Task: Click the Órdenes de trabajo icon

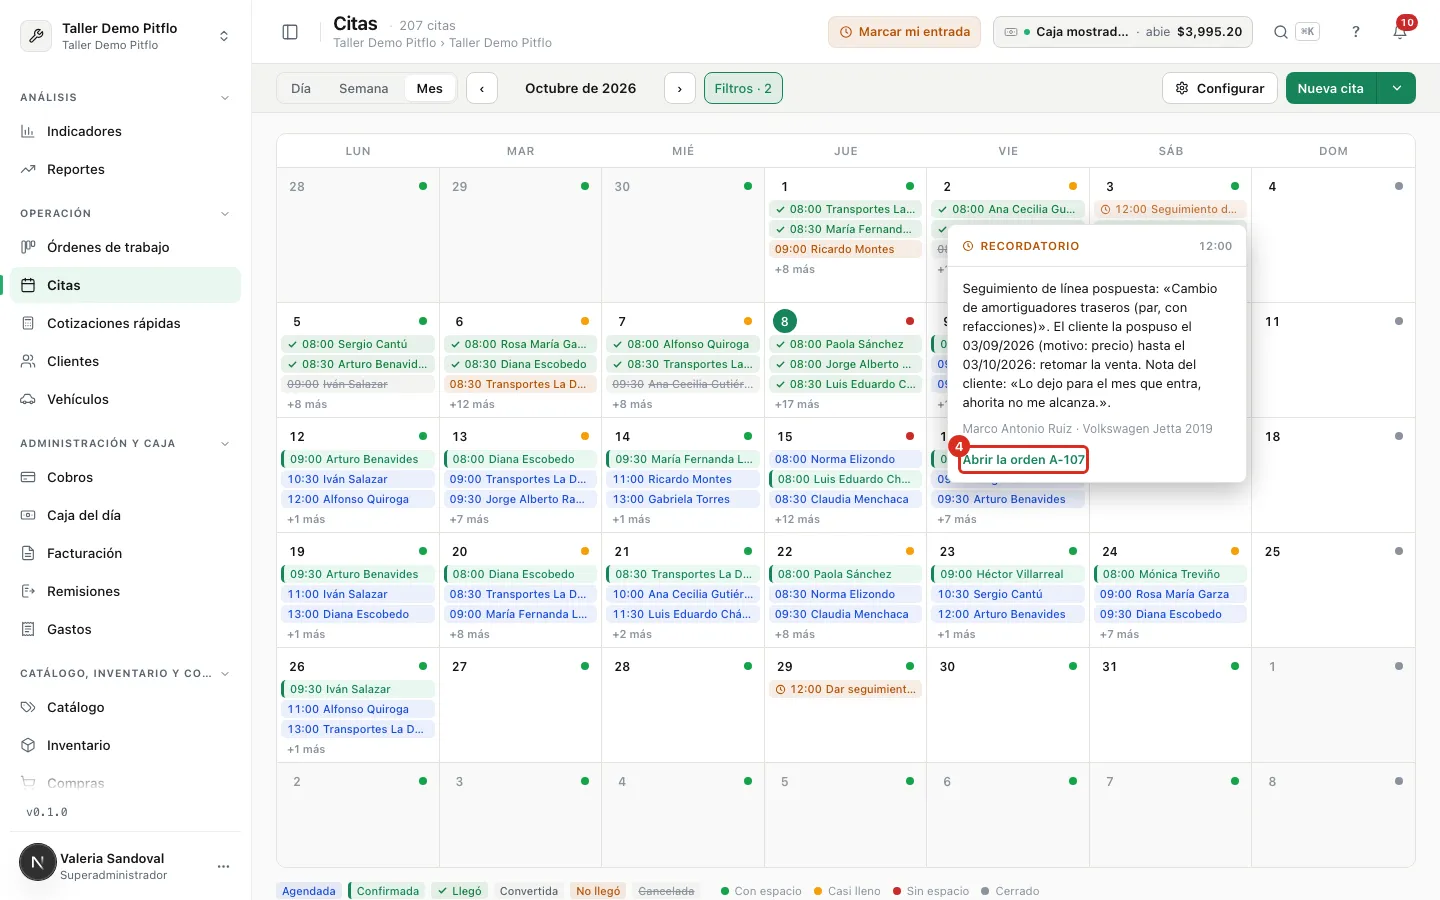Action: coord(28,247)
